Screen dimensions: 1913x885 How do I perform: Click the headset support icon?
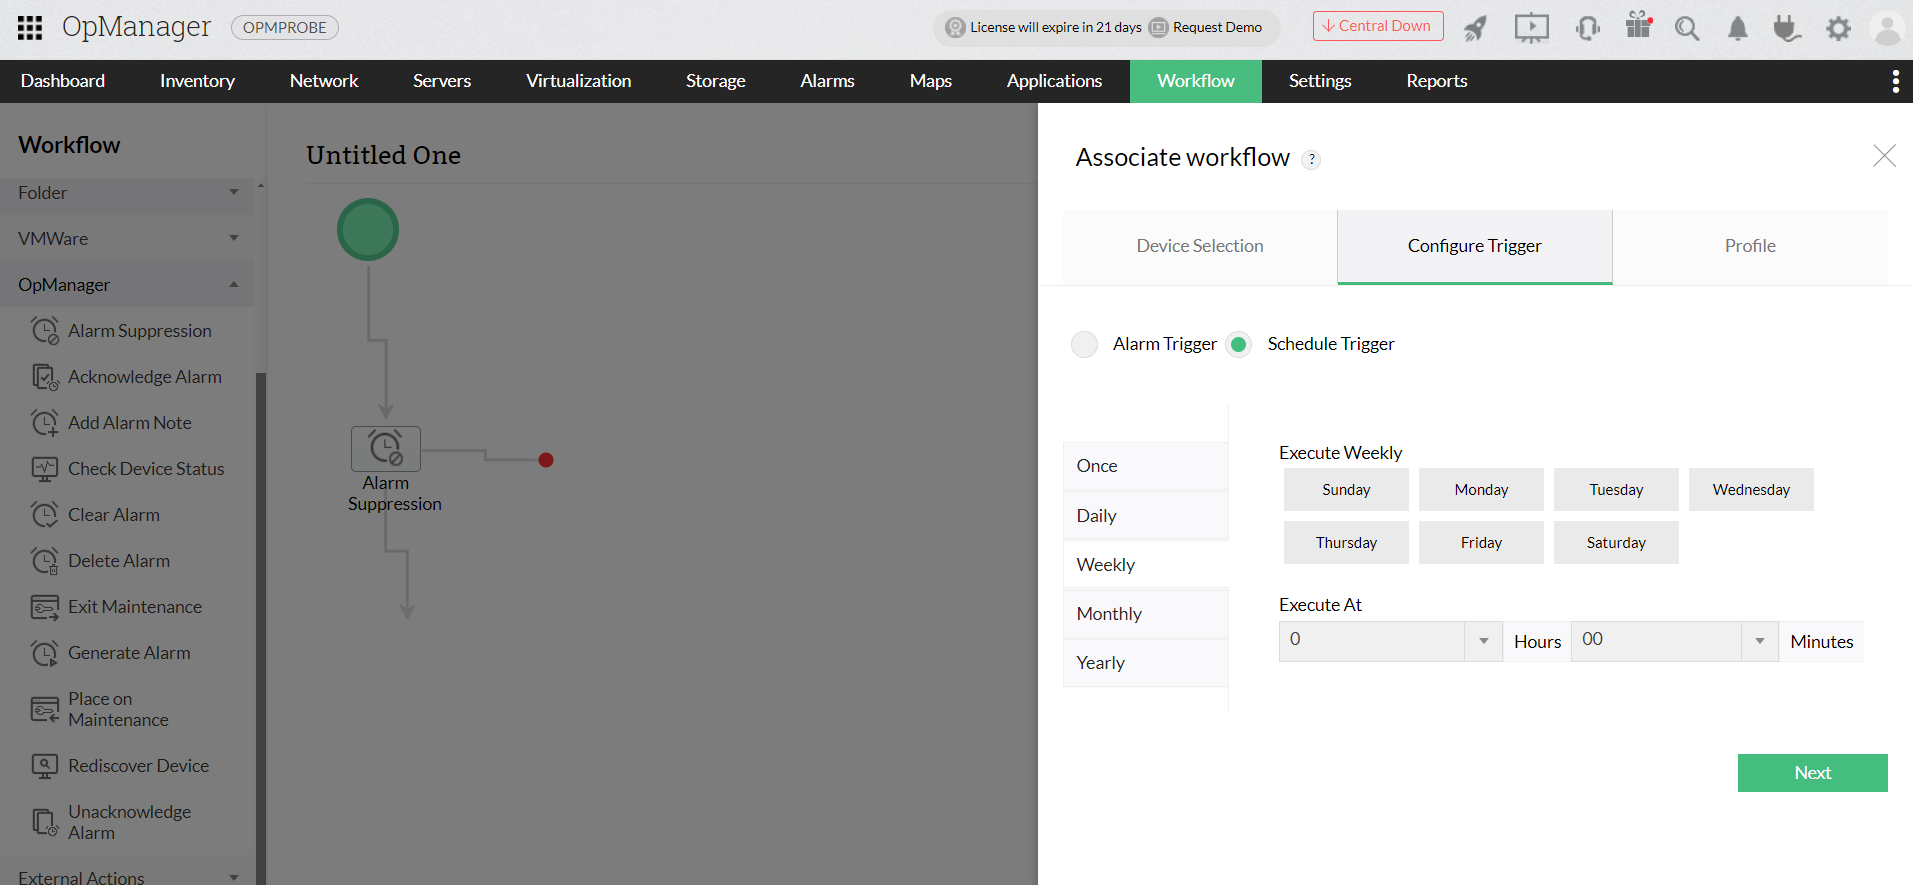1587,28
